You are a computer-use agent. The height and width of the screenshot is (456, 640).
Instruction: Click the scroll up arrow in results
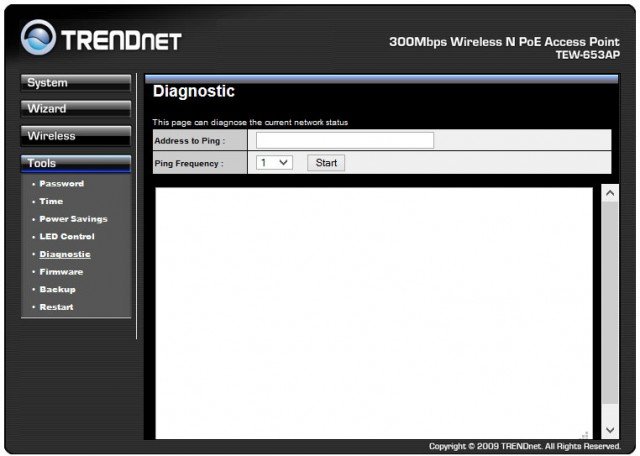coord(610,192)
